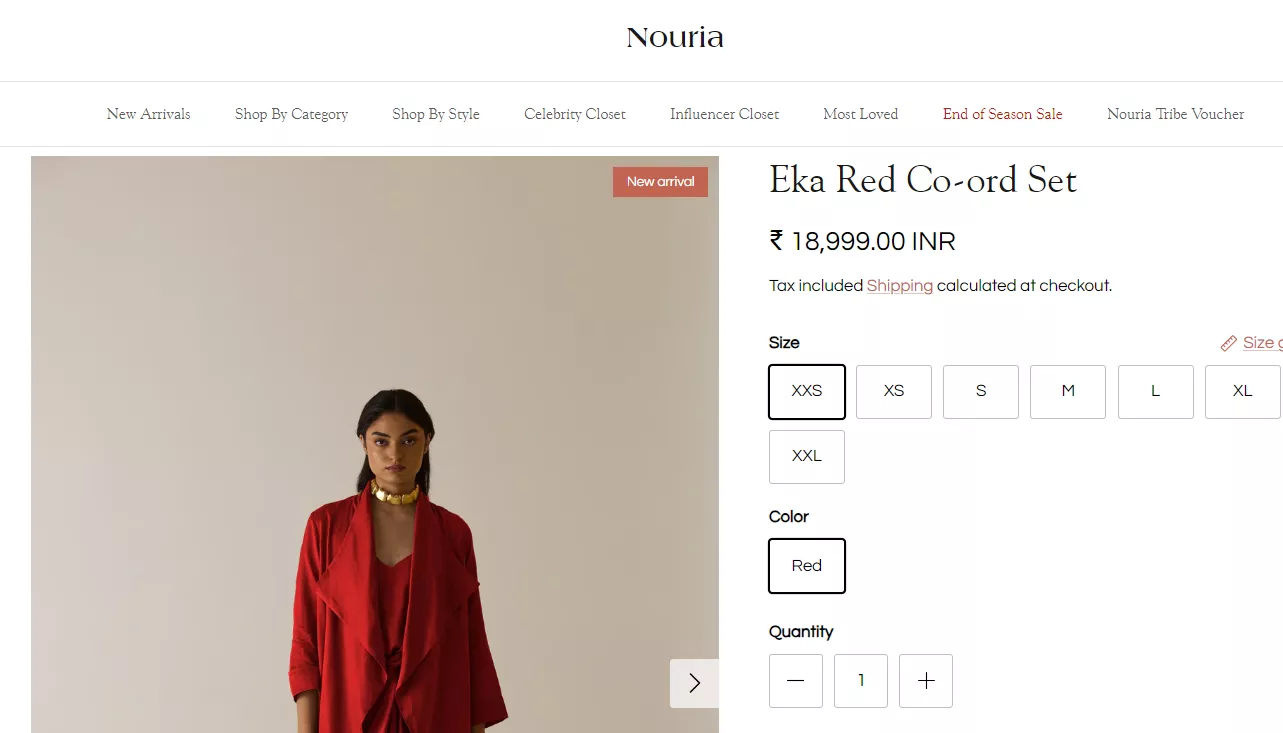1283x733 pixels.
Task: Select size XL option
Action: (1243, 391)
